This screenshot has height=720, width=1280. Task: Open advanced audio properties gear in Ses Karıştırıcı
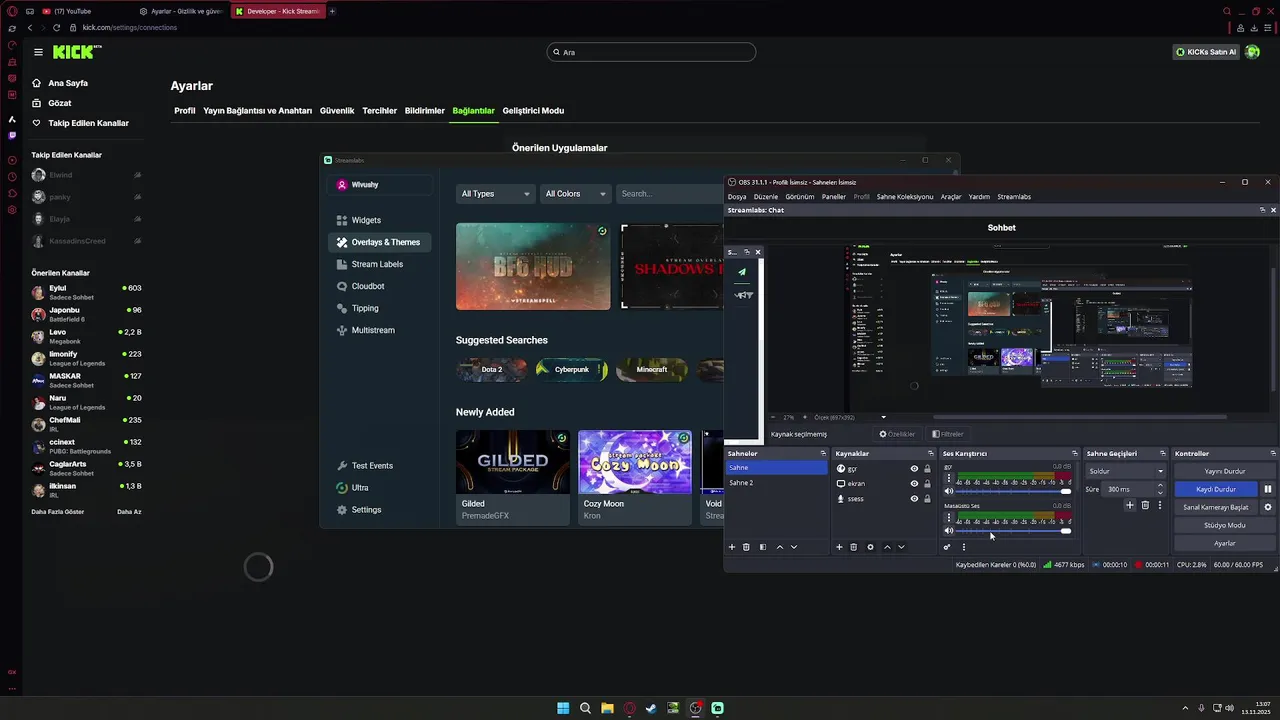[x=947, y=547]
